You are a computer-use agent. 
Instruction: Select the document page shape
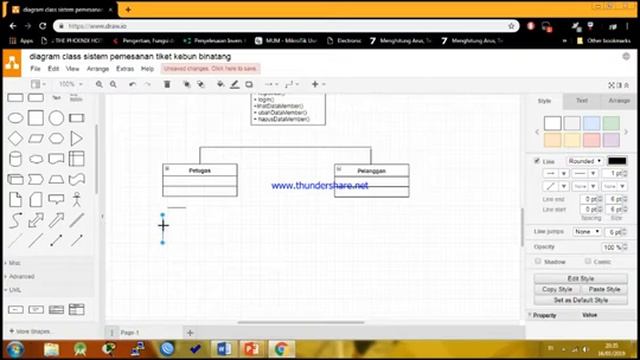click(16, 200)
